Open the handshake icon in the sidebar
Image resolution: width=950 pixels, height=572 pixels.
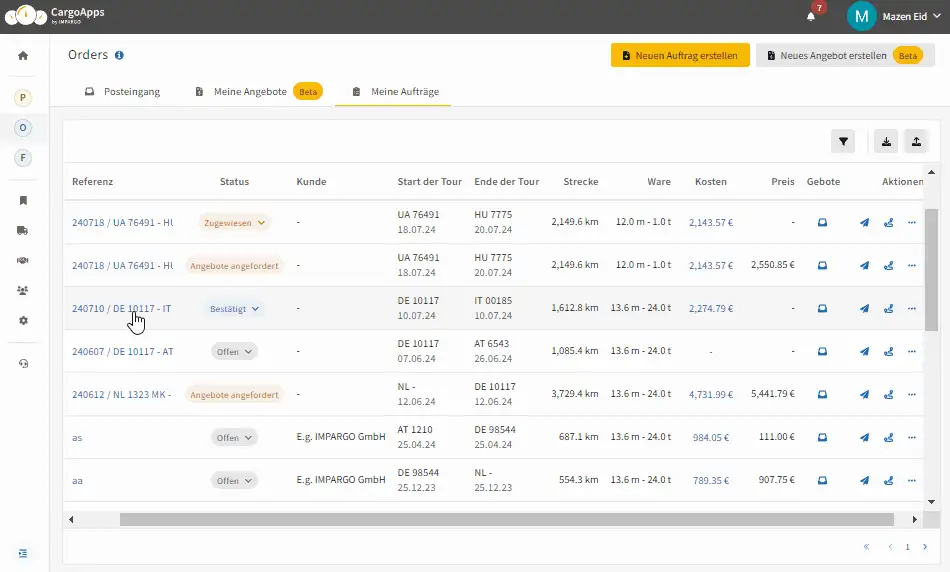click(x=23, y=261)
